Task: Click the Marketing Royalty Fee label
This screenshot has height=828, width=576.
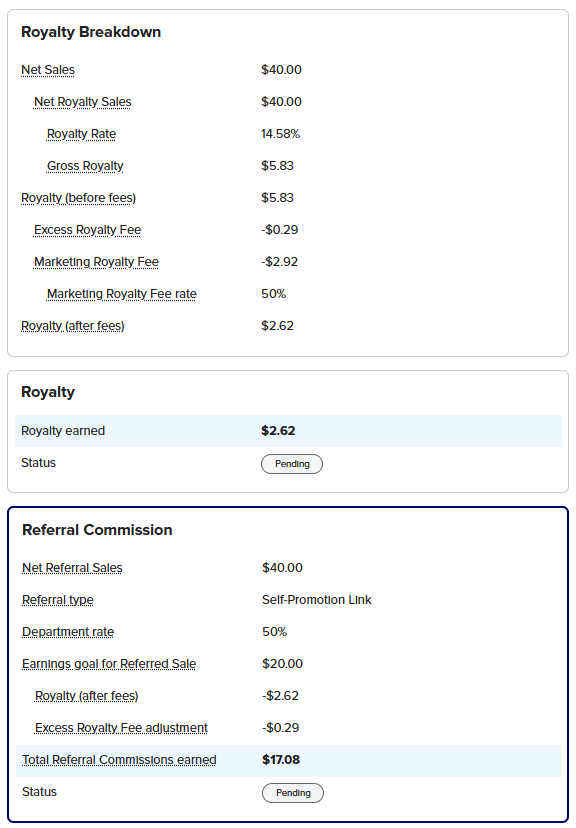Action: (x=96, y=262)
